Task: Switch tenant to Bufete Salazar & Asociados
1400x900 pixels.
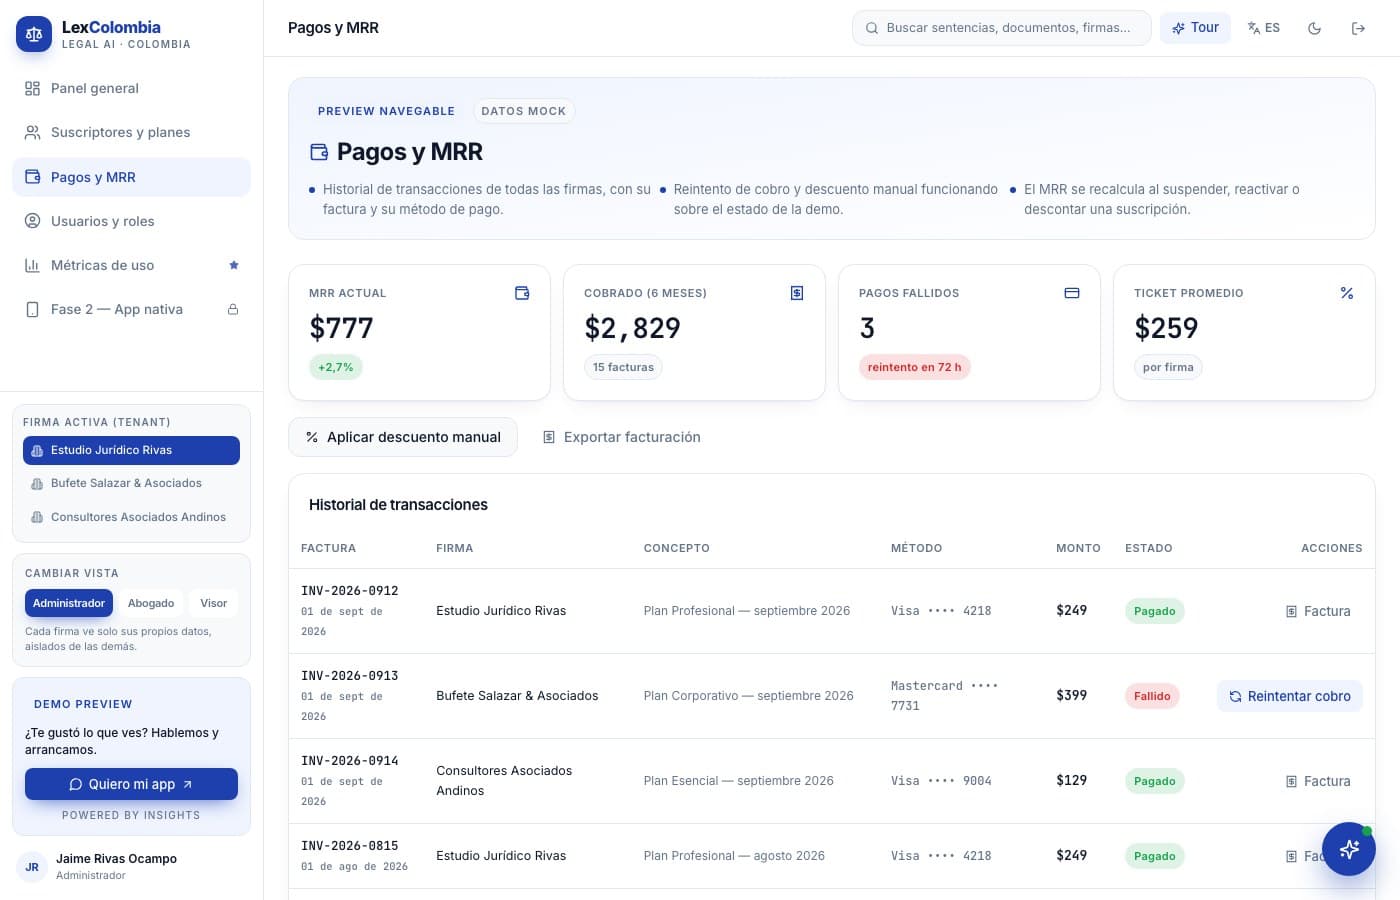Action: point(131,483)
